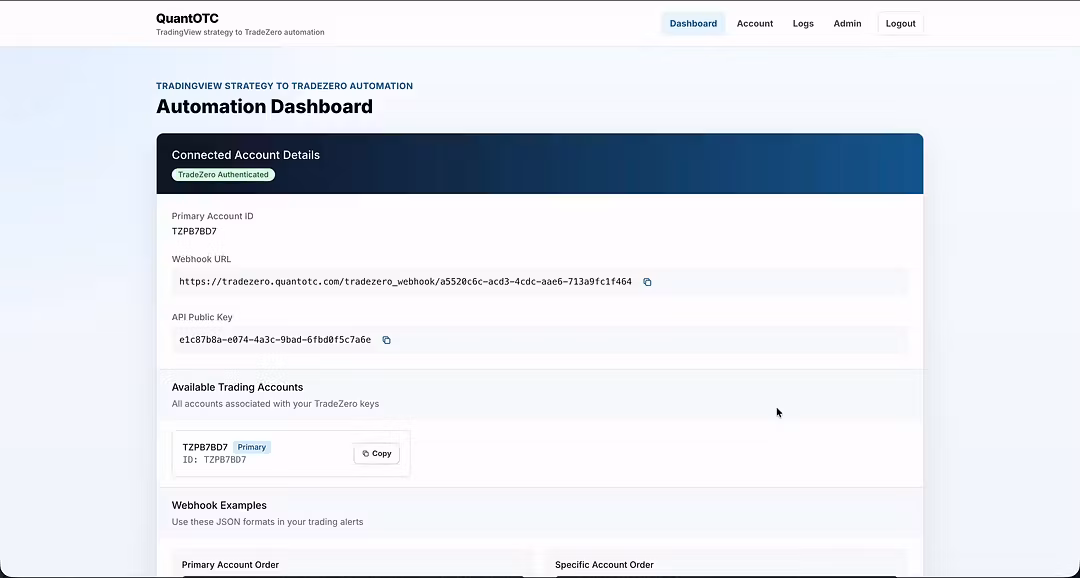Click the Specific Account Order example title

604,565
